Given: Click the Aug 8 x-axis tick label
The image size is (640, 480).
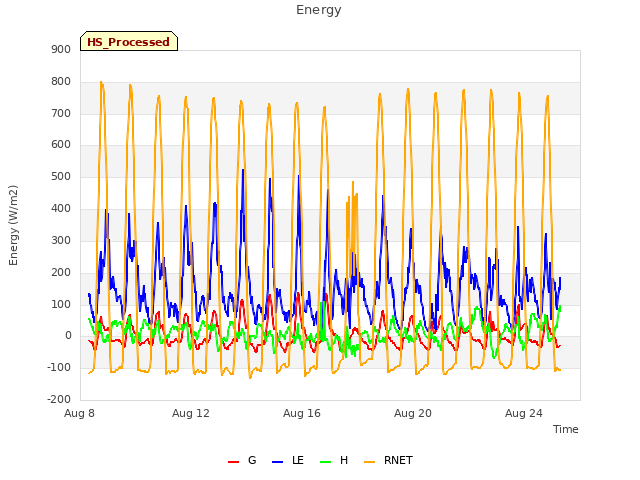Looking at the screenshot, I should click(x=79, y=413).
